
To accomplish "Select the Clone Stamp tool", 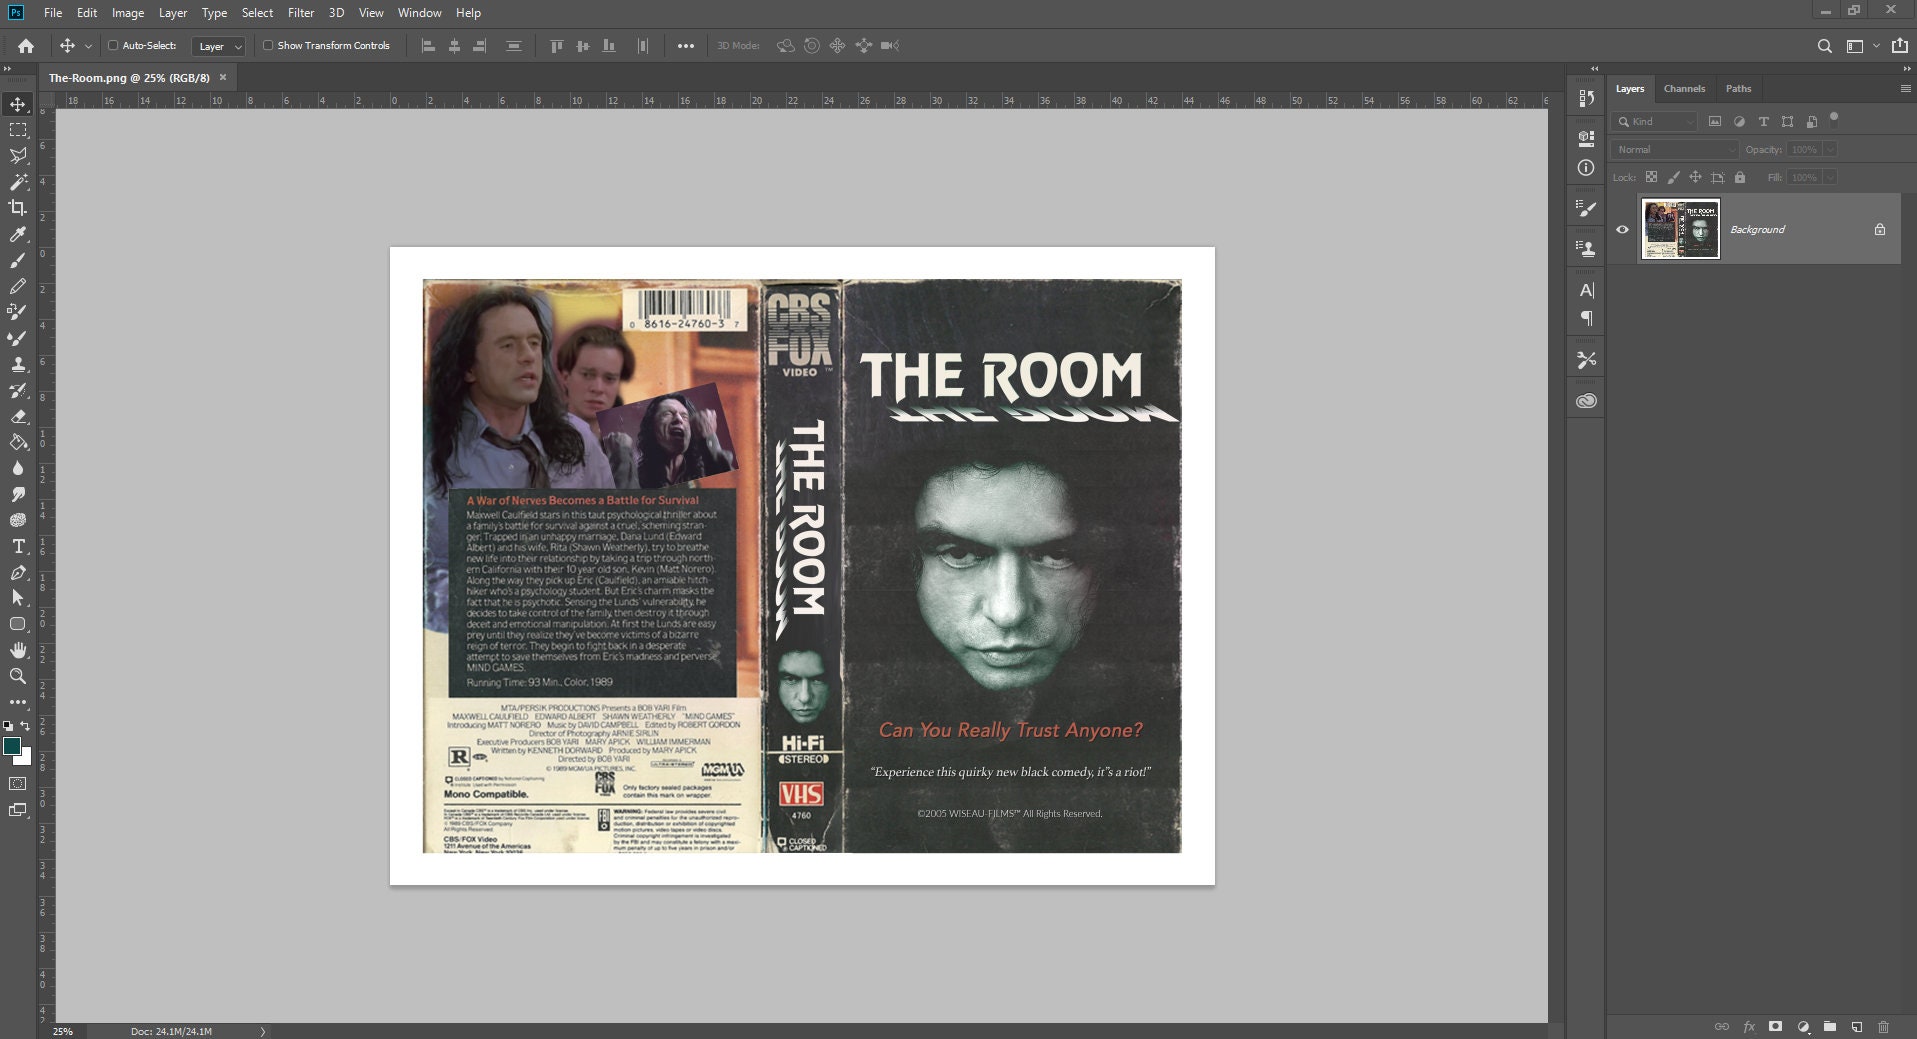I will coord(18,364).
